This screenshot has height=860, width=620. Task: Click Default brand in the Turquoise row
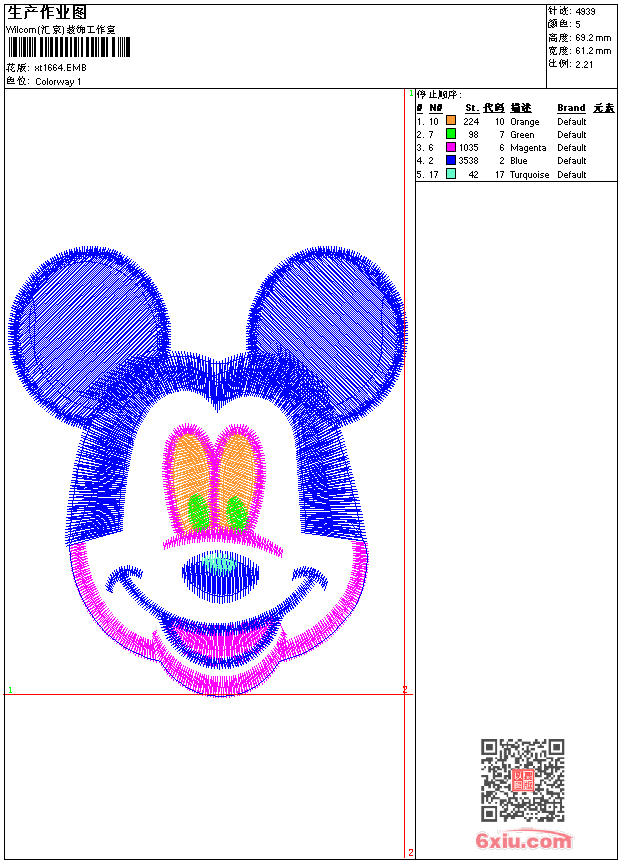click(x=572, y=175)
